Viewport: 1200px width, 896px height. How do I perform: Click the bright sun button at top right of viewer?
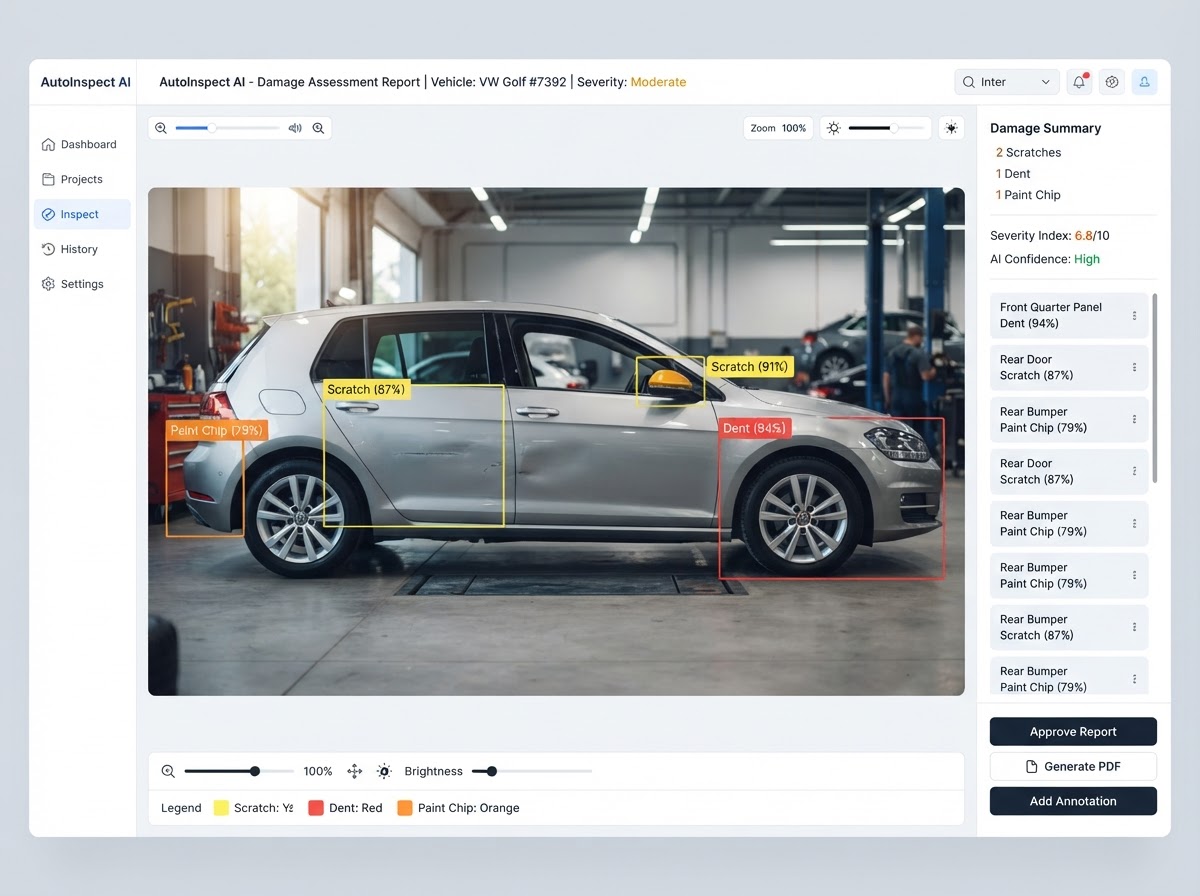tap(951, 128)
